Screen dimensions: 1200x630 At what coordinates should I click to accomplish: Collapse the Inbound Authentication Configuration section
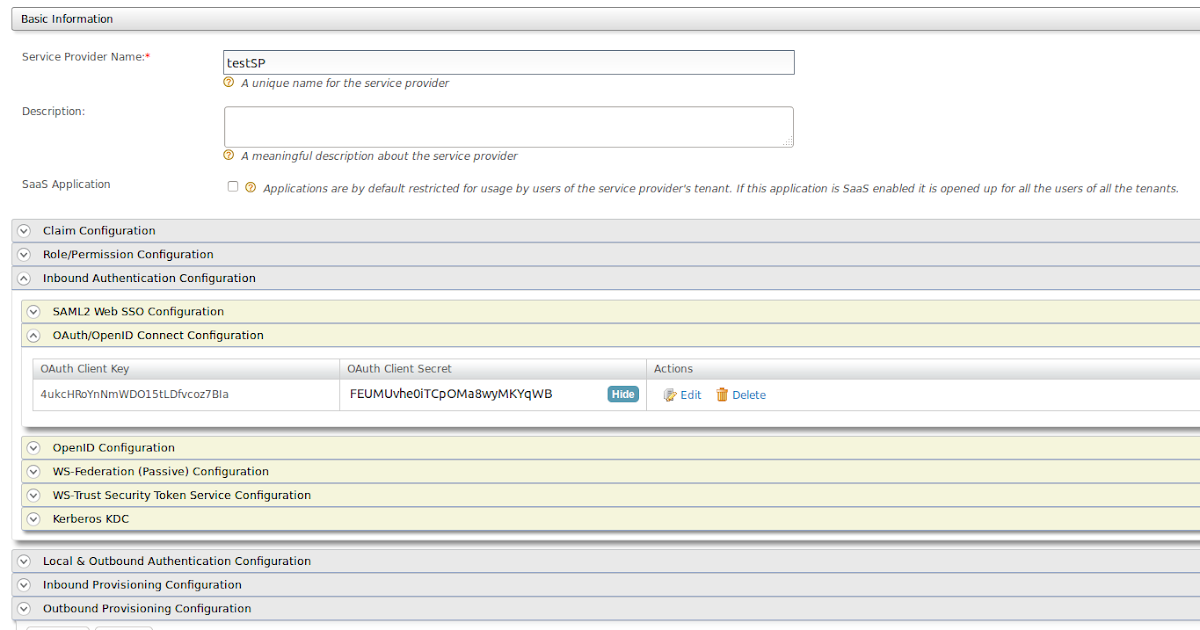(x=23, y=278)
